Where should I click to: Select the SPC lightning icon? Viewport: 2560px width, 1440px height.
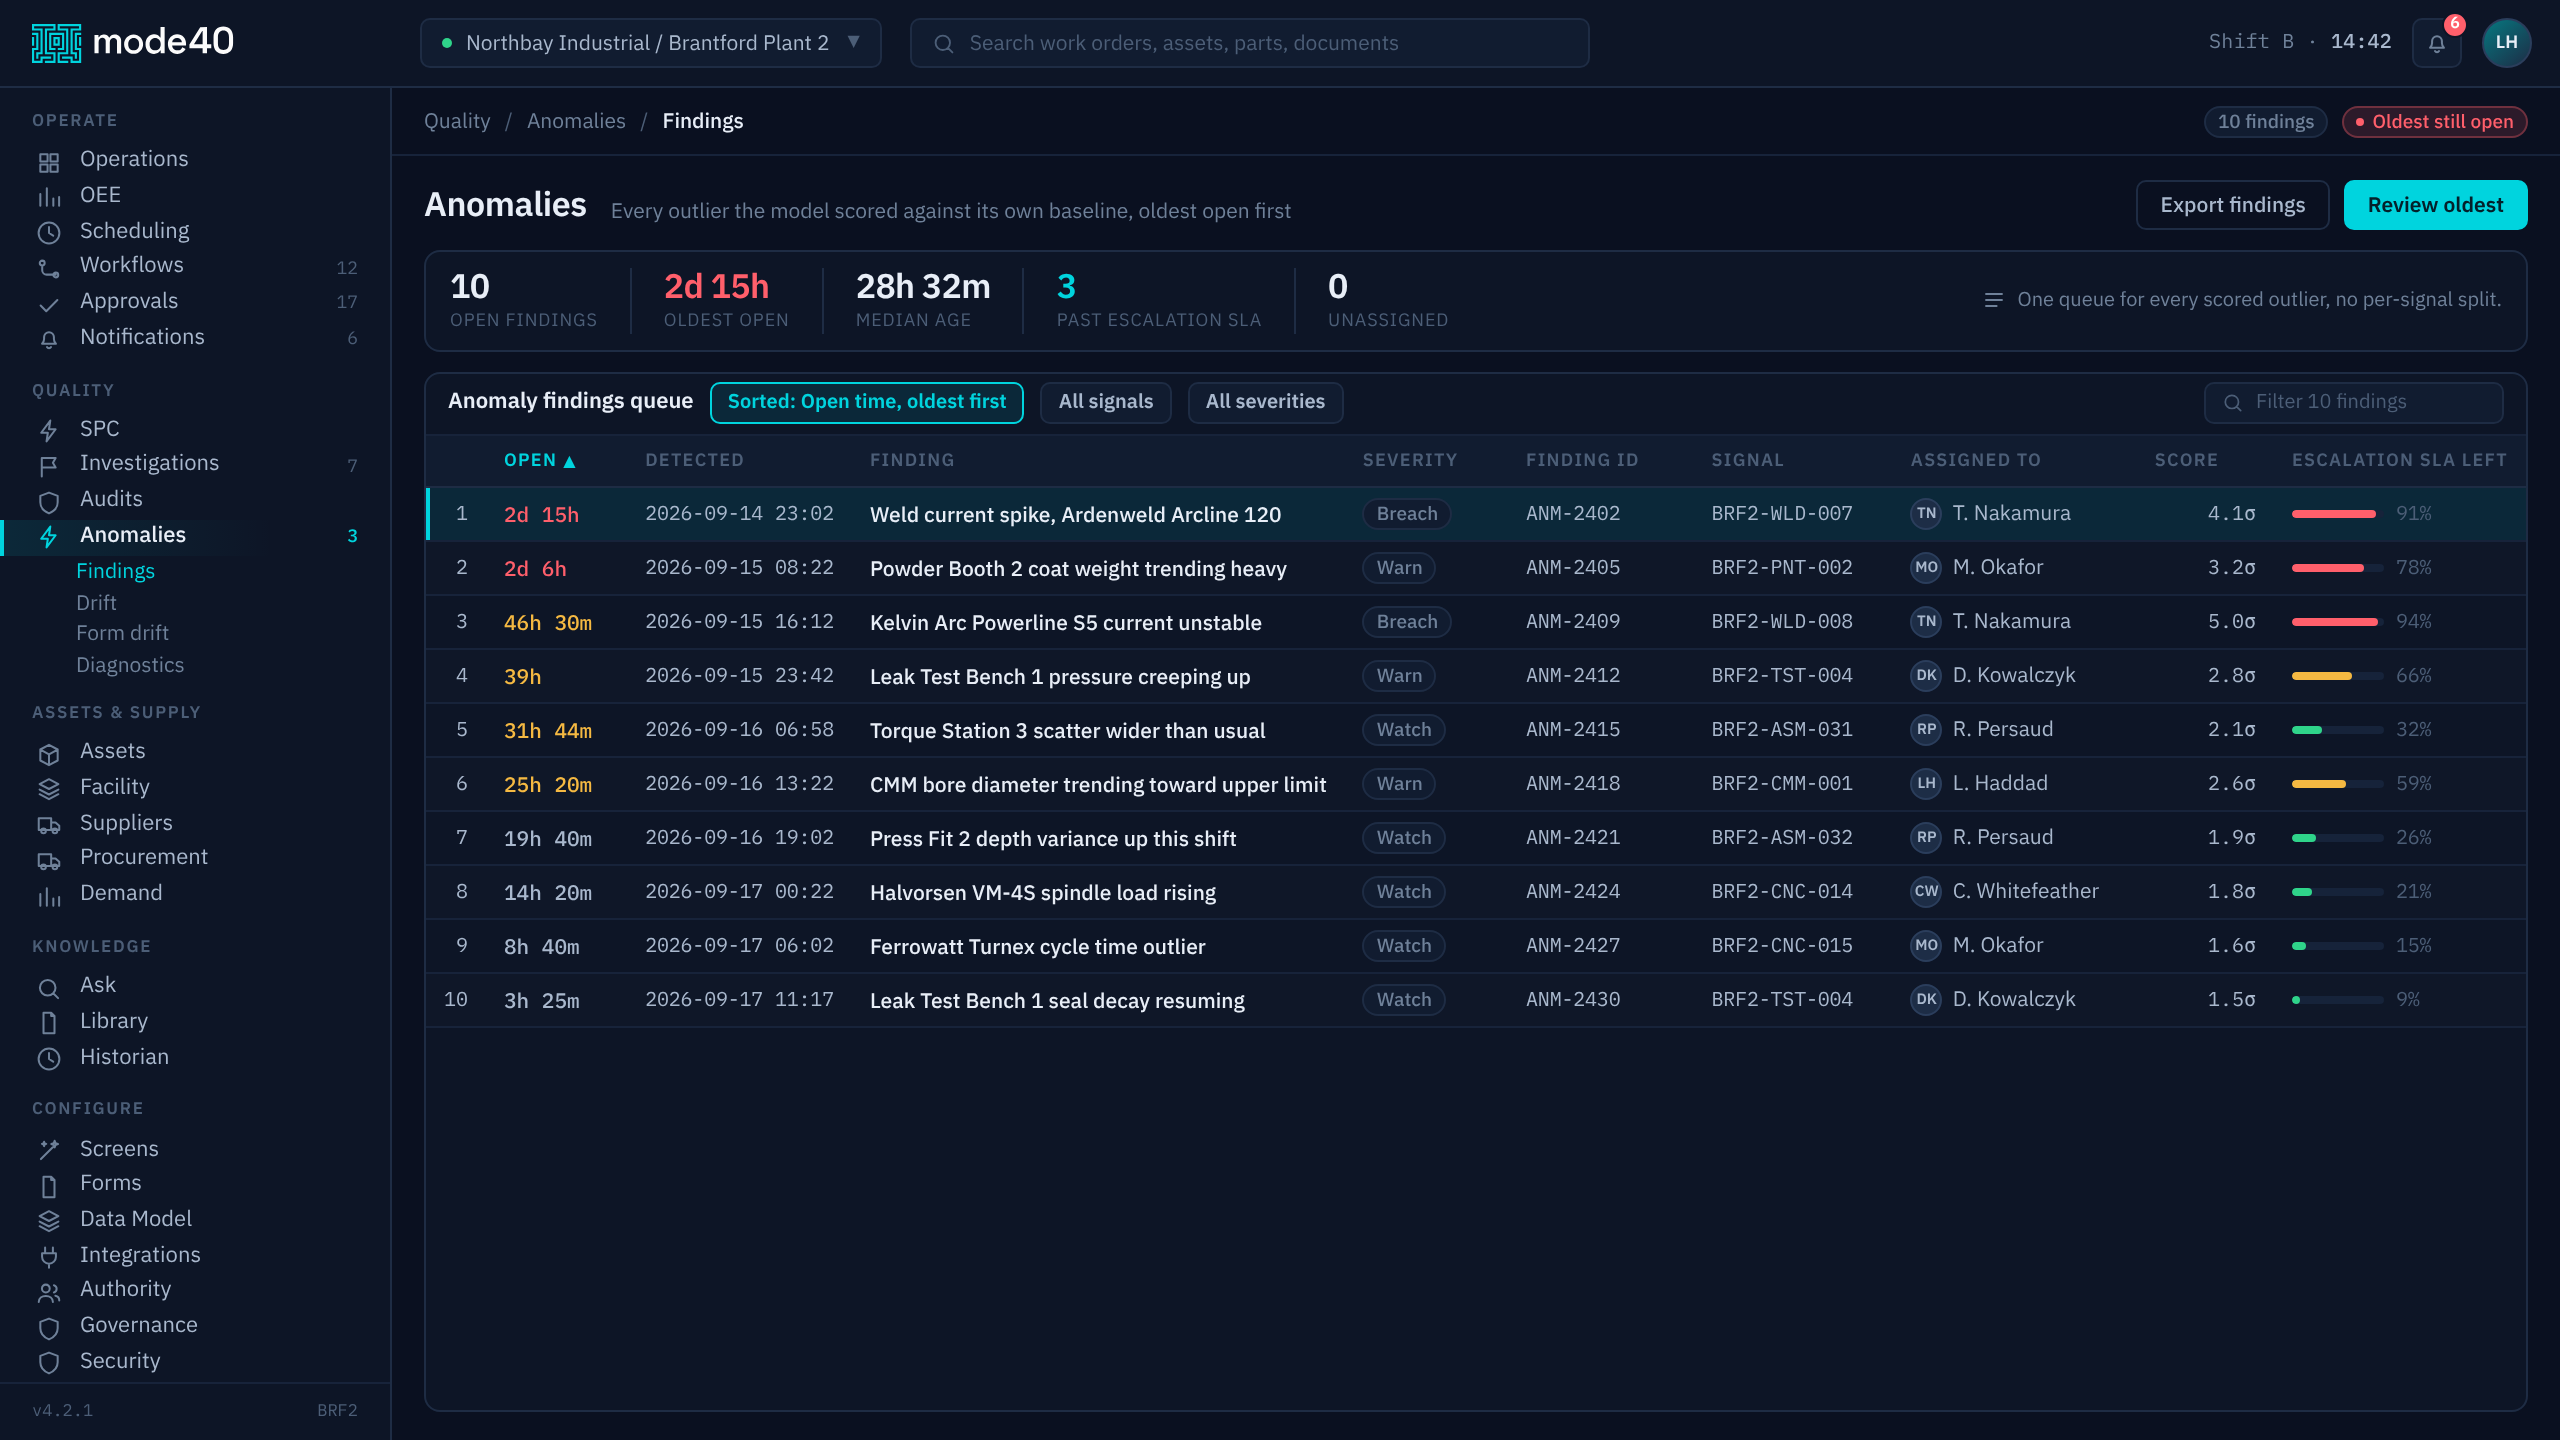(x=49, y=430)
